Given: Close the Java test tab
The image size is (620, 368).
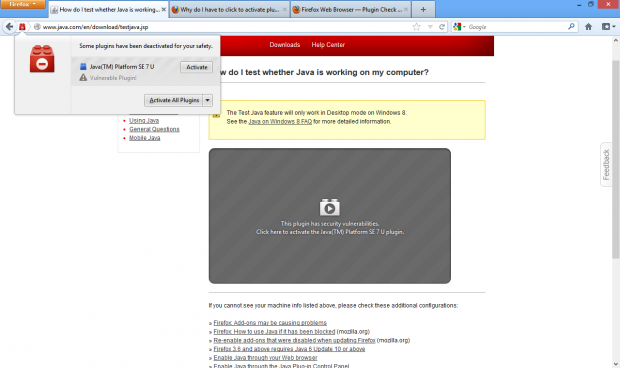Looking at the screenshot, I should coord(163,9).
